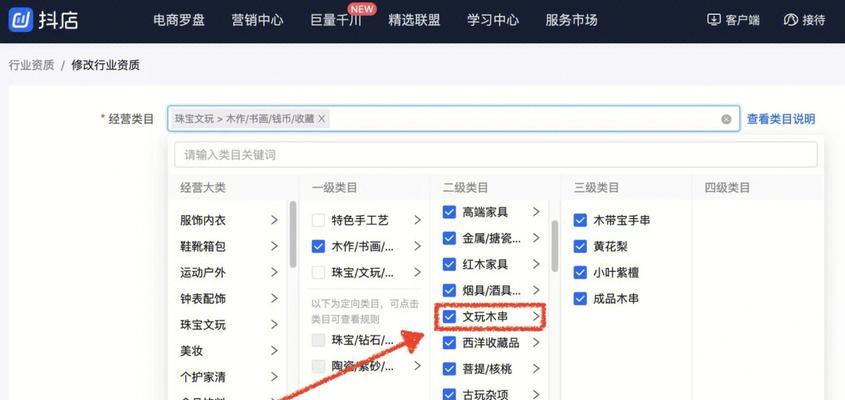Expand the 文玩木串 chevron
The height and width of the screenshot is (400, 845).
[x=536, y=317]
